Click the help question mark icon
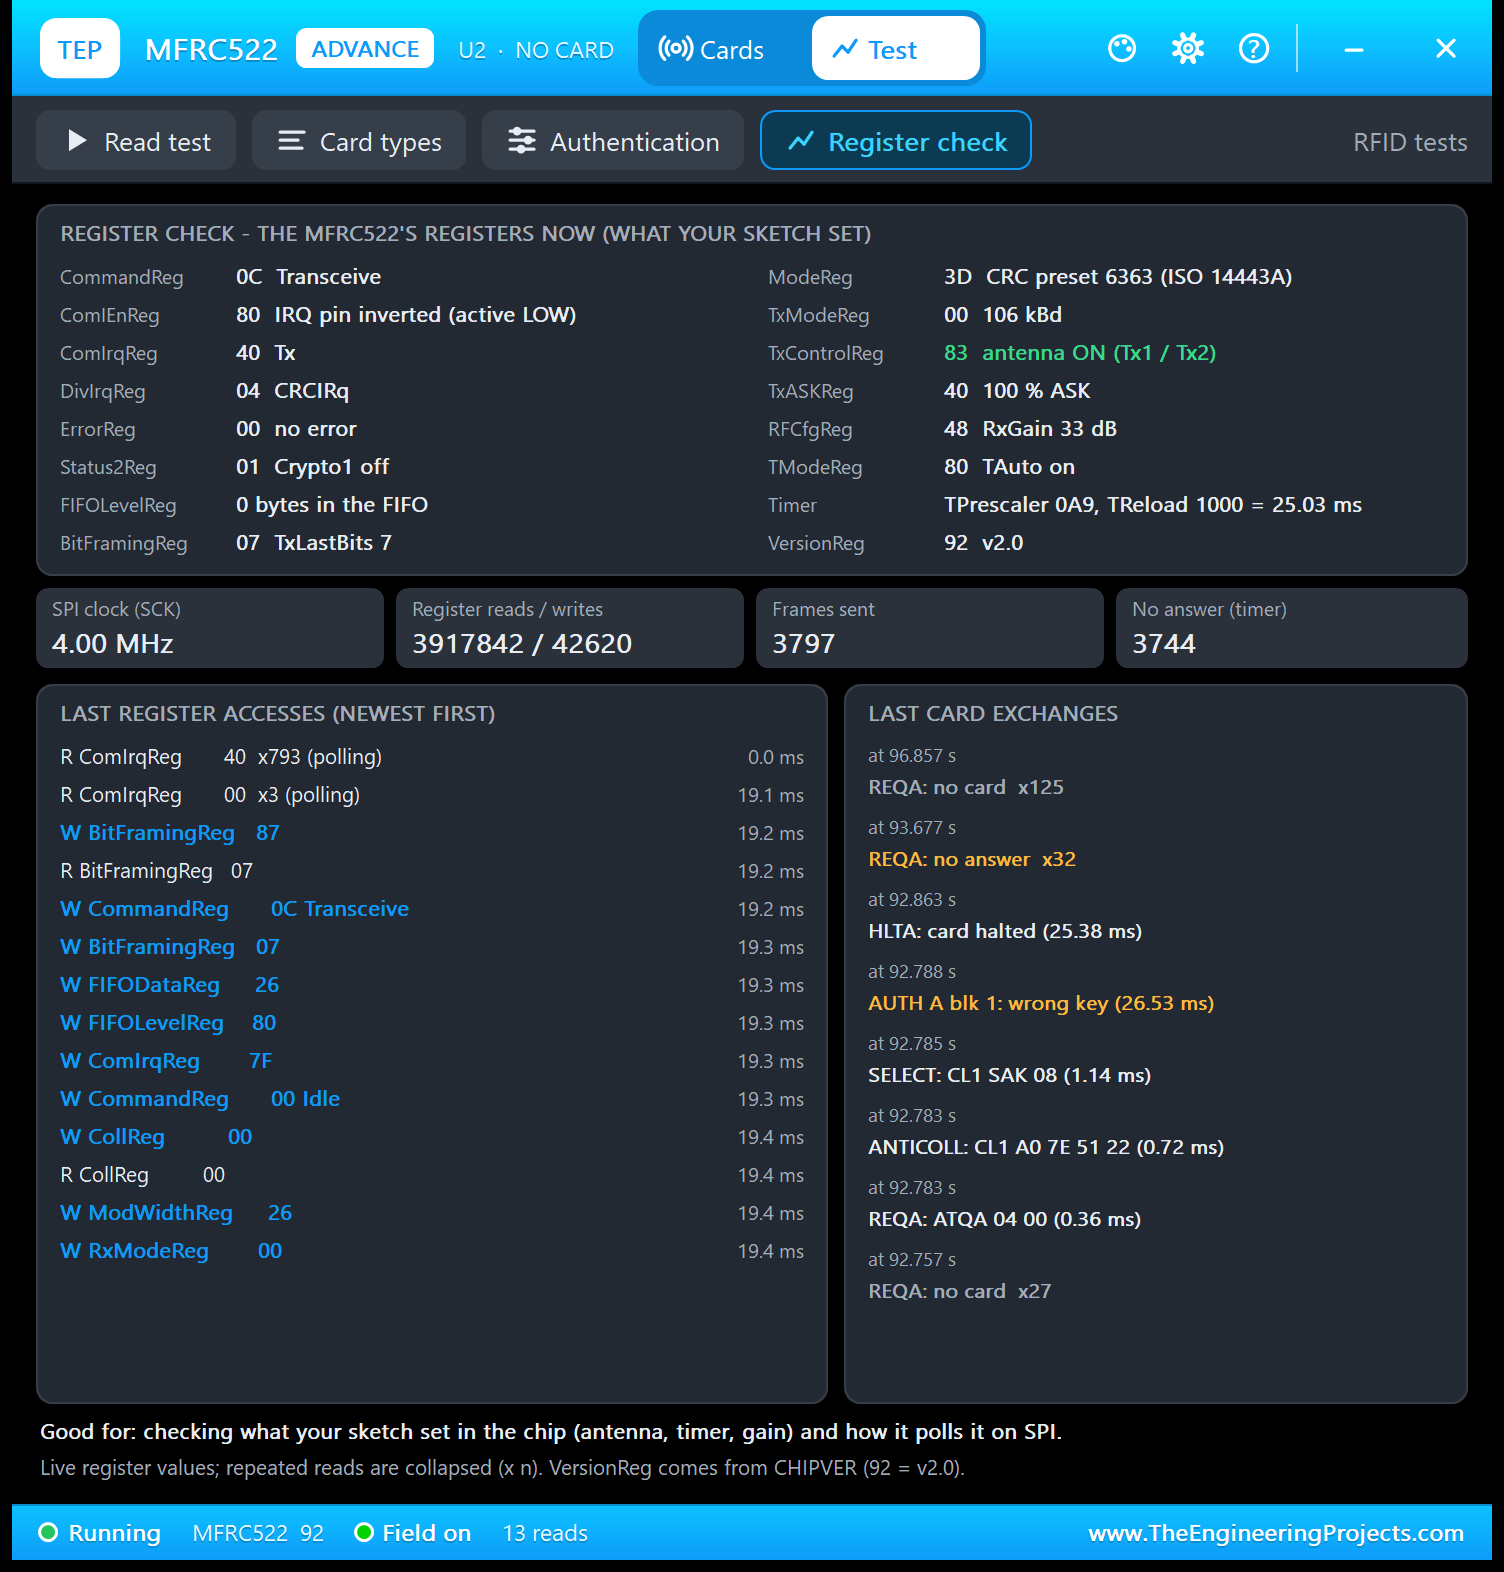Screen dimensions: 1504x1572 click(1254, 48)
